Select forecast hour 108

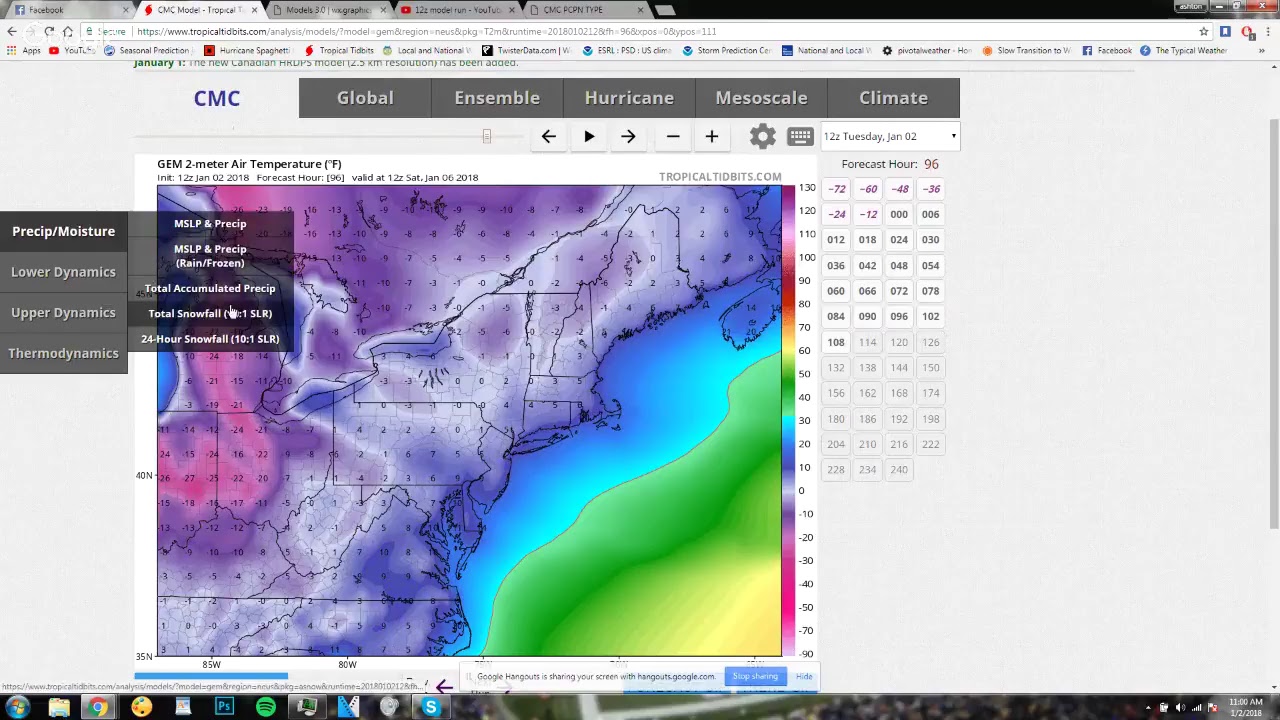(836, 342)
